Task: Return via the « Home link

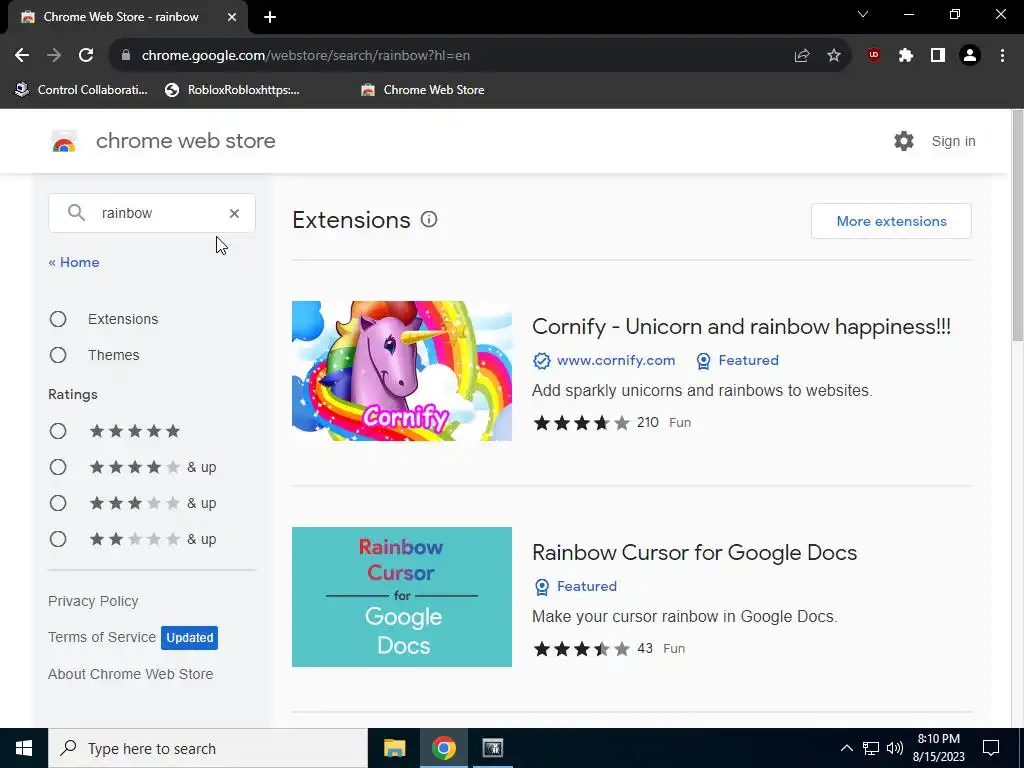Action: pos(74,263)
